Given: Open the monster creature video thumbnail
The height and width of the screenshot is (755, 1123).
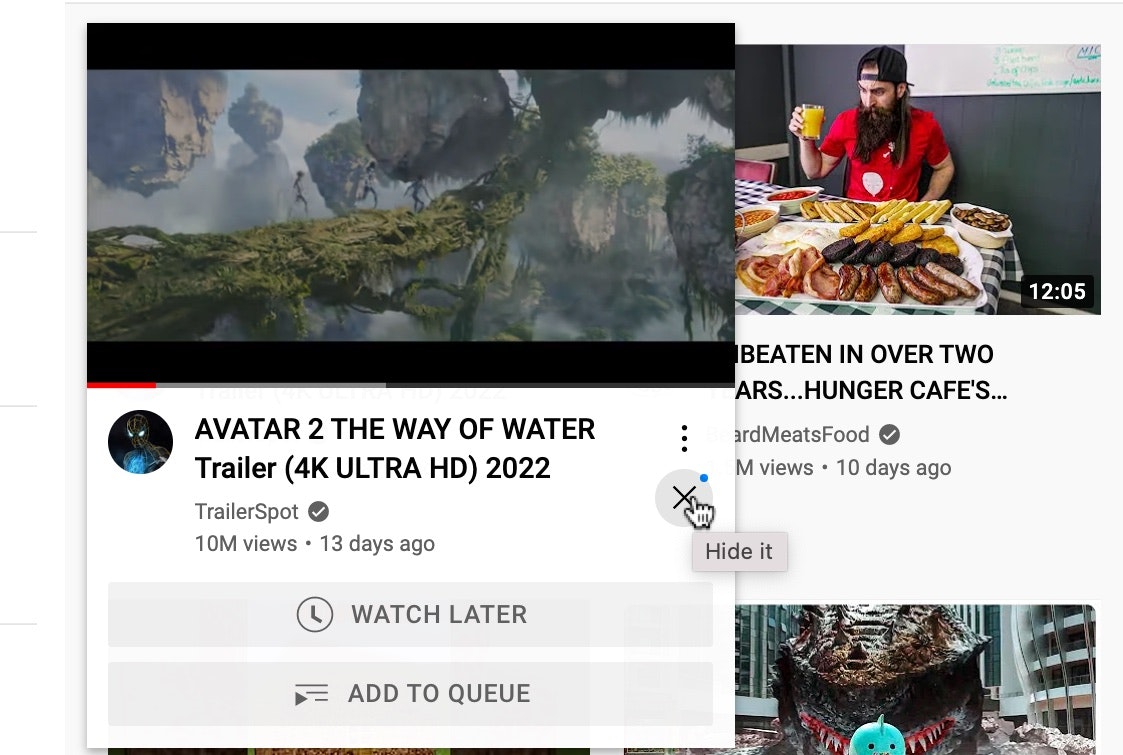Looking at the screenshot, I should click(x=915, y=679).
